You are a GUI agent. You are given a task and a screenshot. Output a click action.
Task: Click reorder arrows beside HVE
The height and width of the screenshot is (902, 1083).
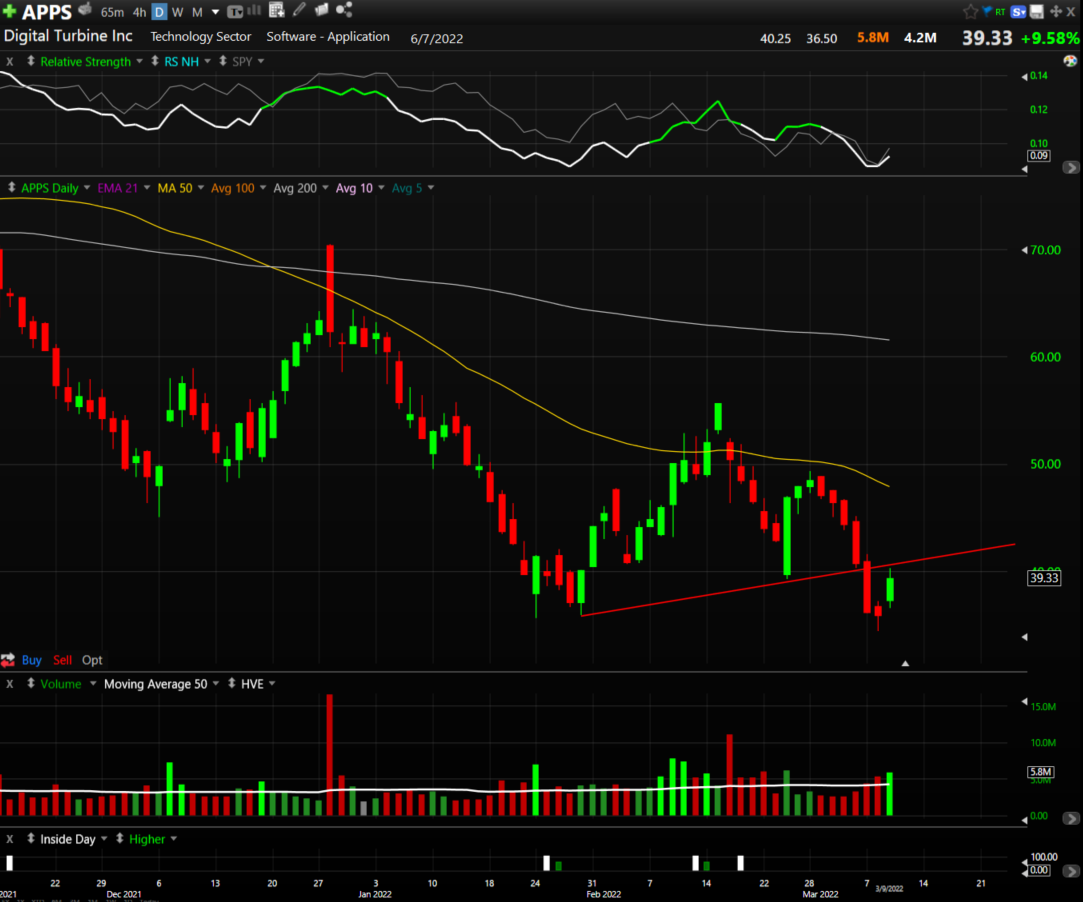[x=231, y=683]
